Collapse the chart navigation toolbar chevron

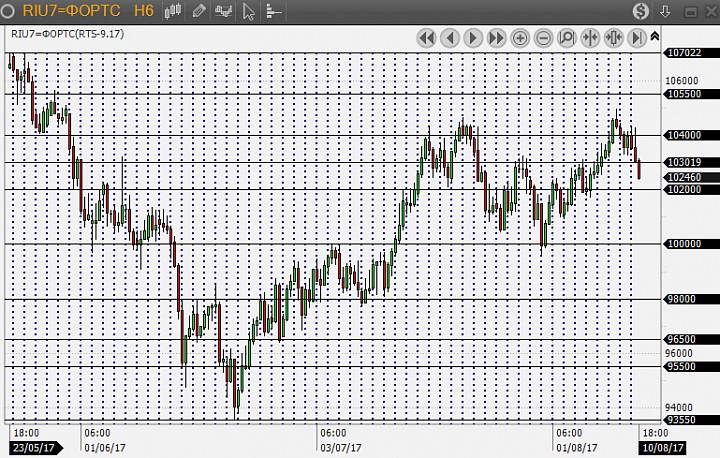(x=655, y=36)
